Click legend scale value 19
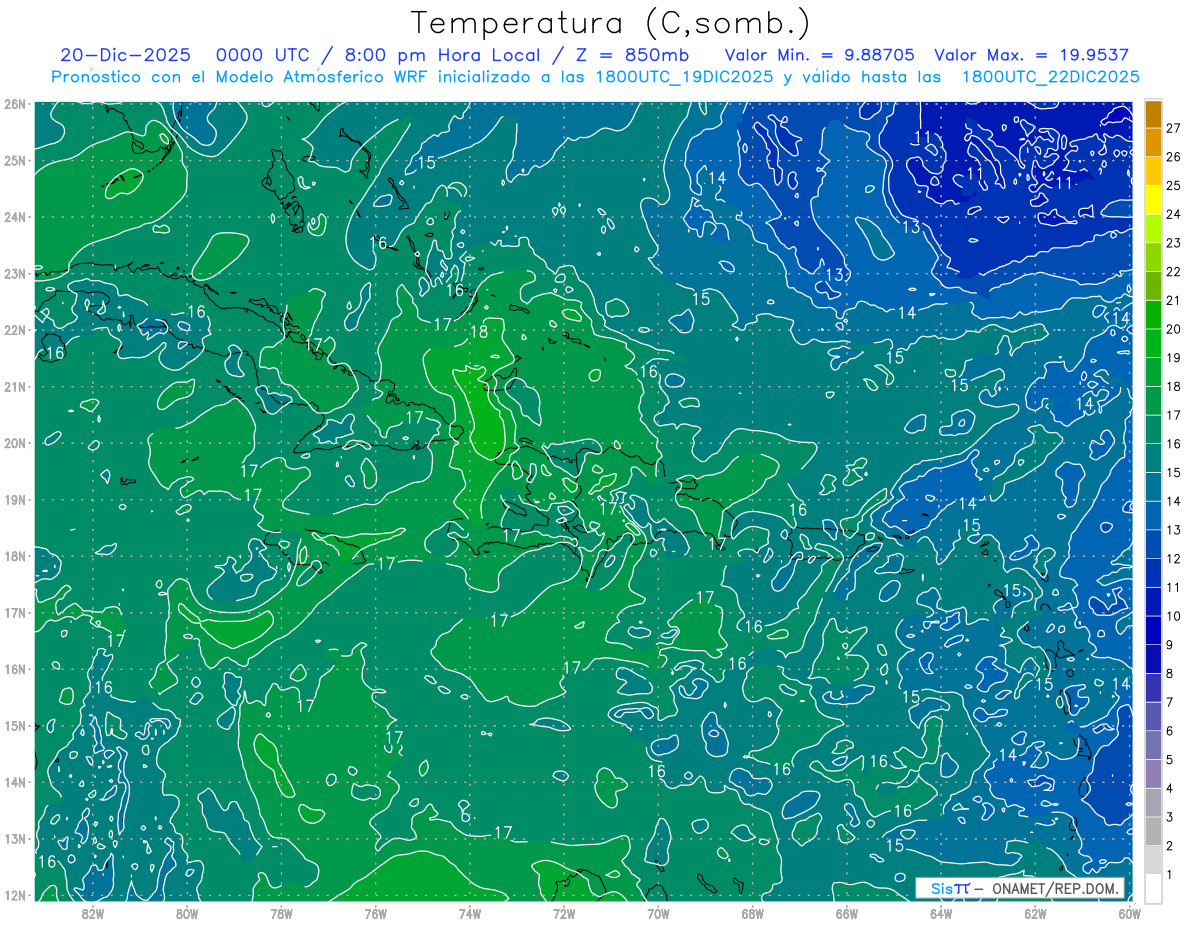 (x=1174, y=358)
